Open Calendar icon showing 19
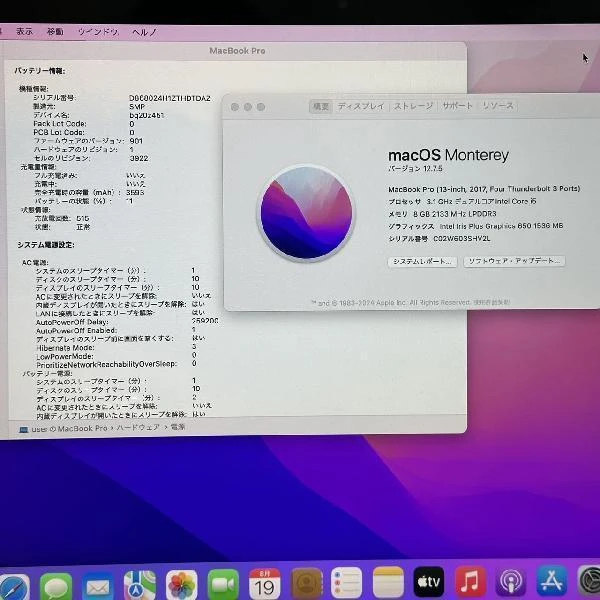 coord(265,584)
